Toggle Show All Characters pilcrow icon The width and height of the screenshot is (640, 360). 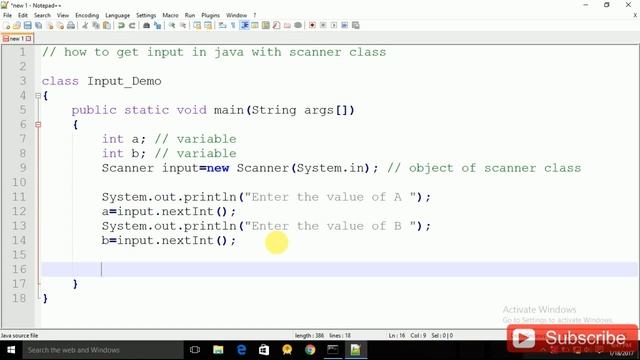(x=233, y=25)
